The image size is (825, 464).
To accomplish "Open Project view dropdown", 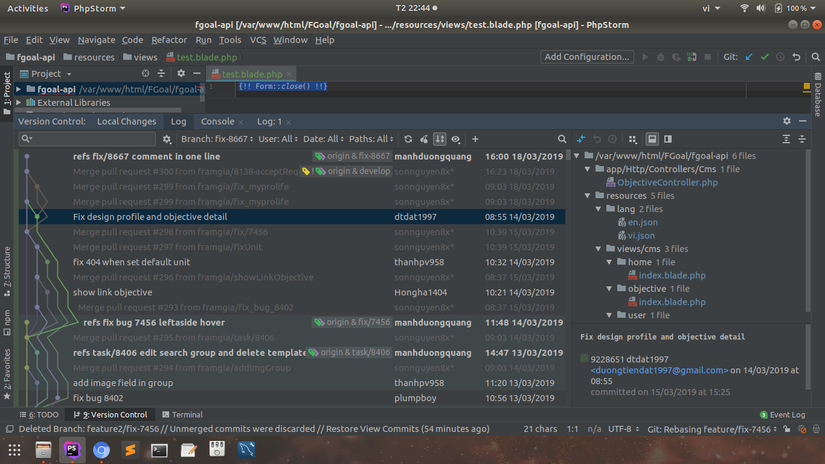I will [x=46, y=74].
